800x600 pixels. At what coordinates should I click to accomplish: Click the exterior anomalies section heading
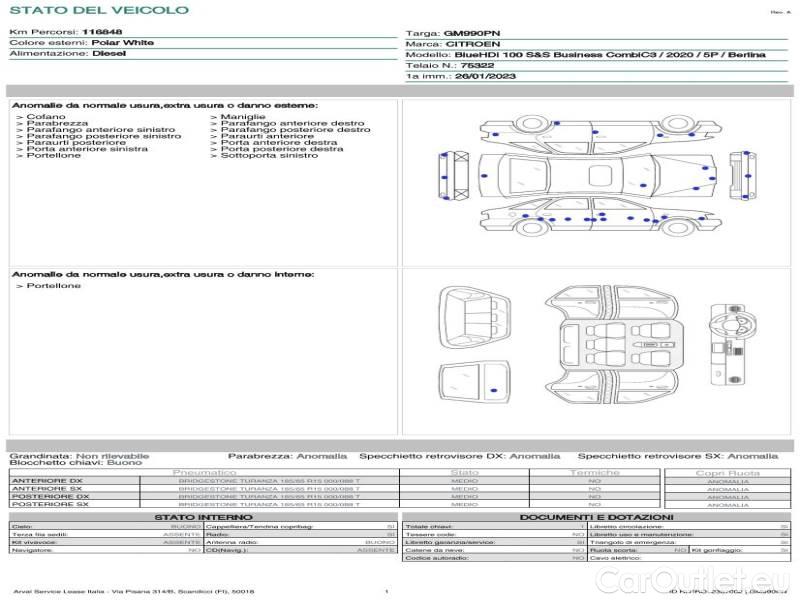(165, 105)
